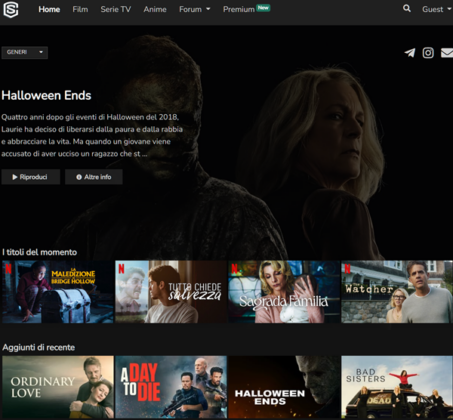Open The Watcher series thumbnail

click(397, 292)
